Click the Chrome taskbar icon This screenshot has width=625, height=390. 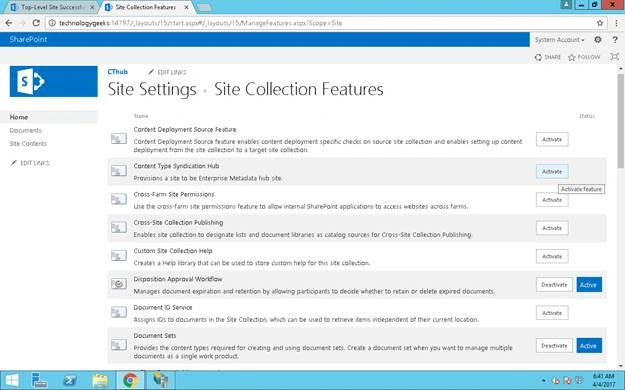130,380
